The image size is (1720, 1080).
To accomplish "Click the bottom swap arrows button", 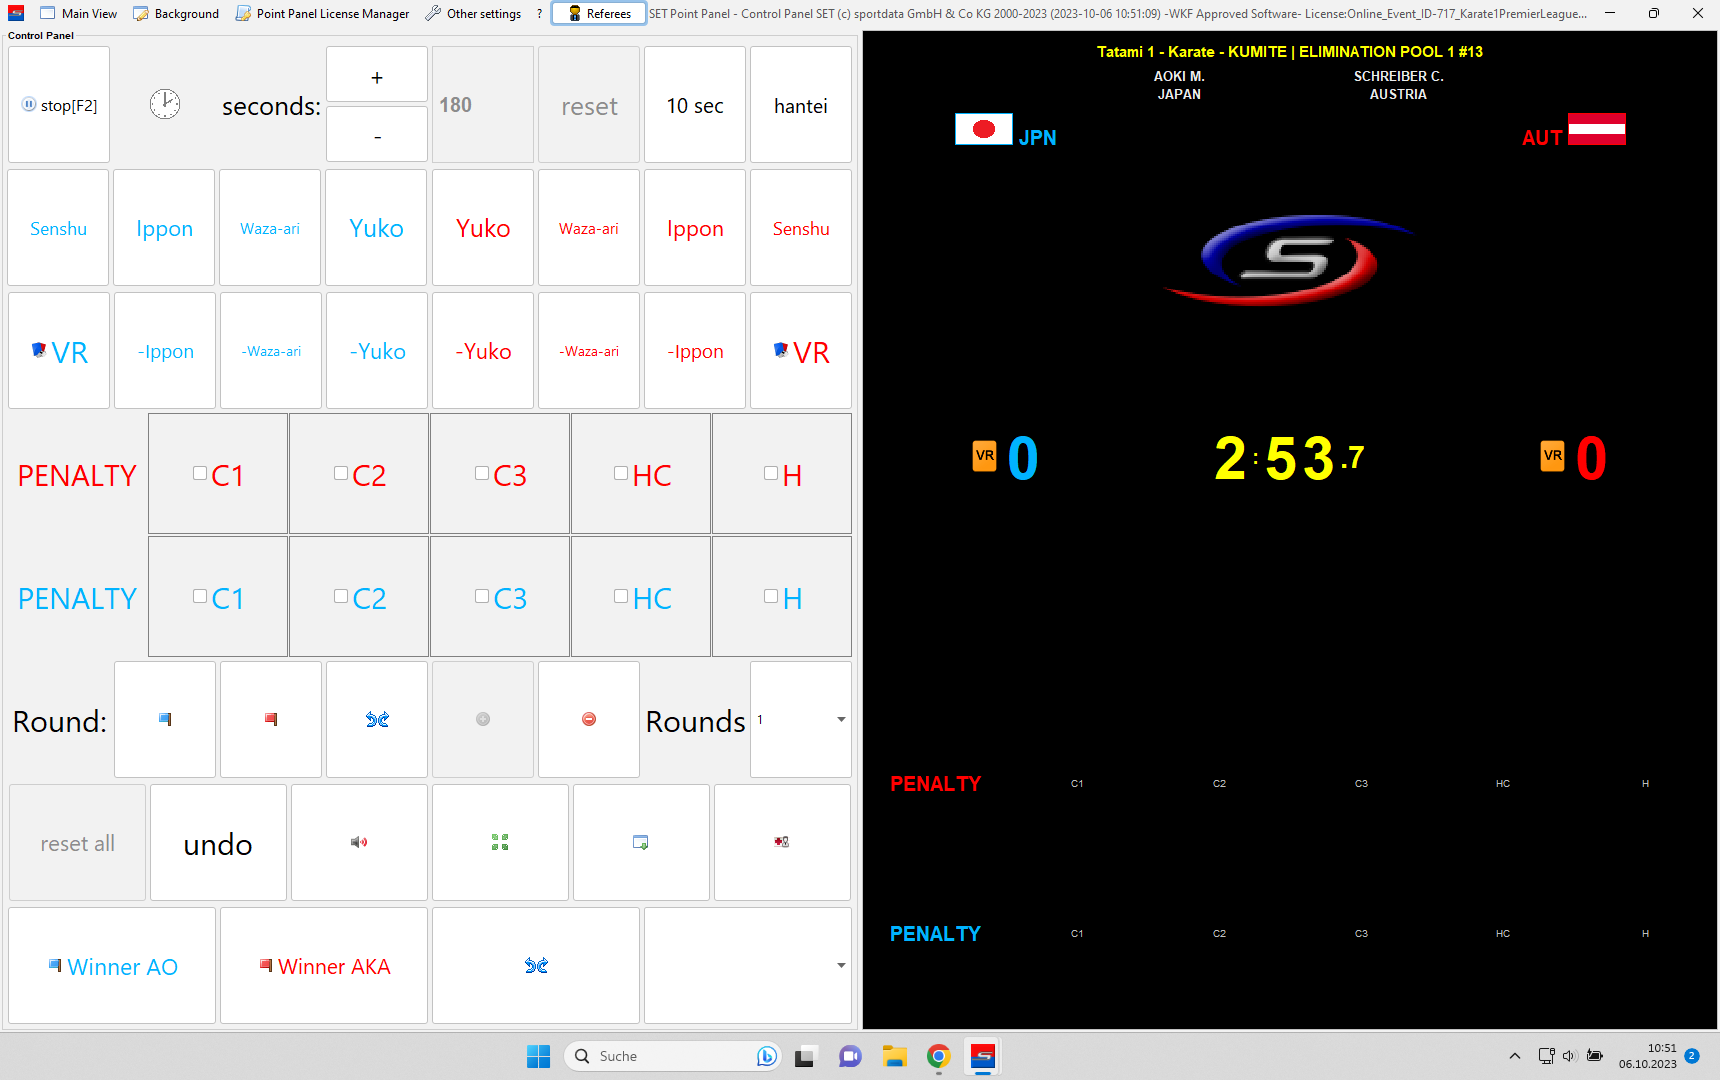I will point(536,965).
